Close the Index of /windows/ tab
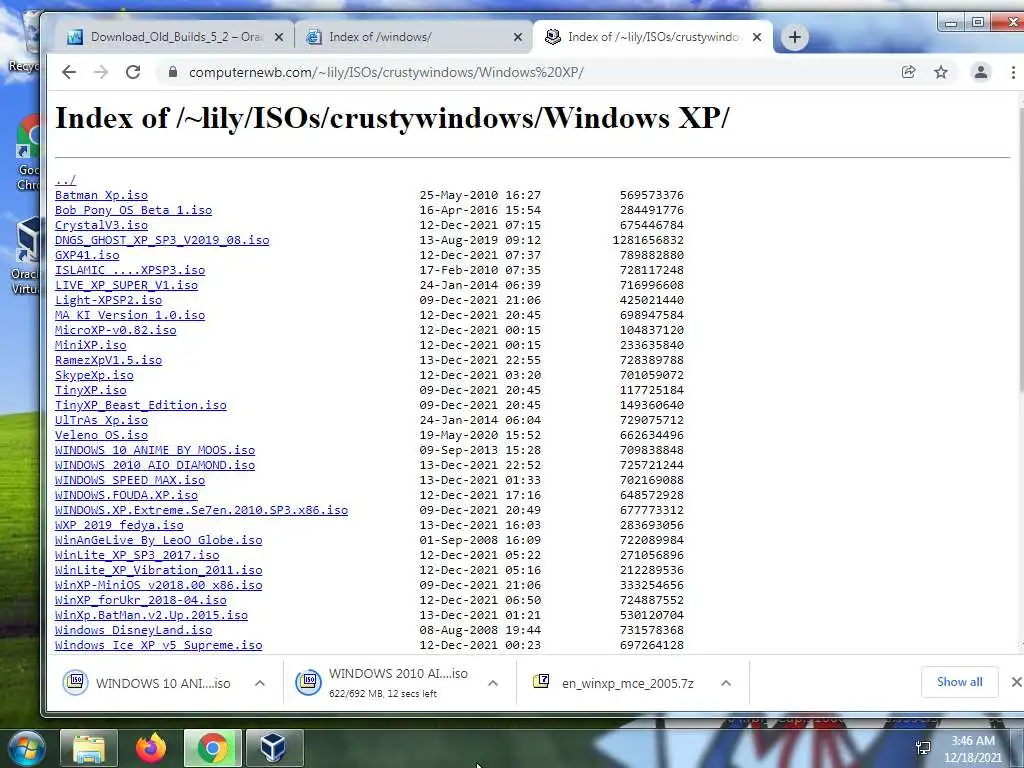The width and height of the screenshot is (1024, 768). click(x=518, y=37)
